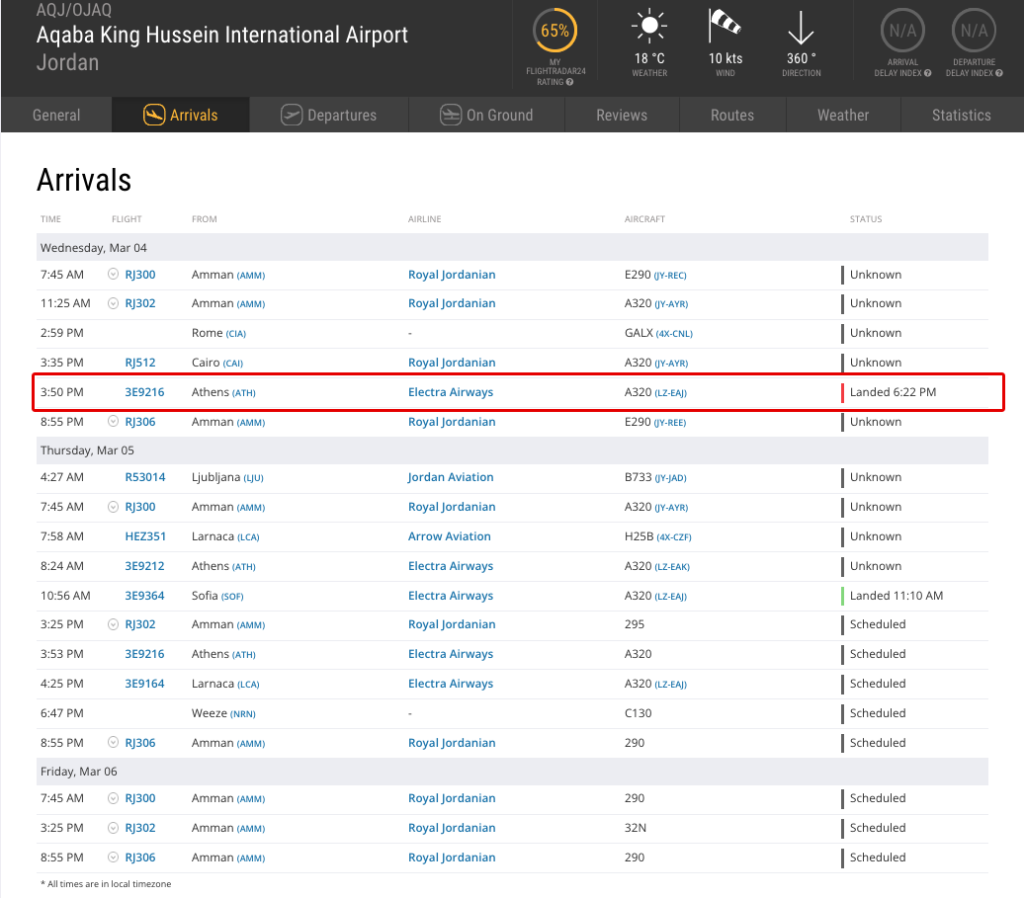Click the Jordan Aviation airline link
Image resolution: width=1024 pixels, height=898 pixels.
click(x=450, y=477)
